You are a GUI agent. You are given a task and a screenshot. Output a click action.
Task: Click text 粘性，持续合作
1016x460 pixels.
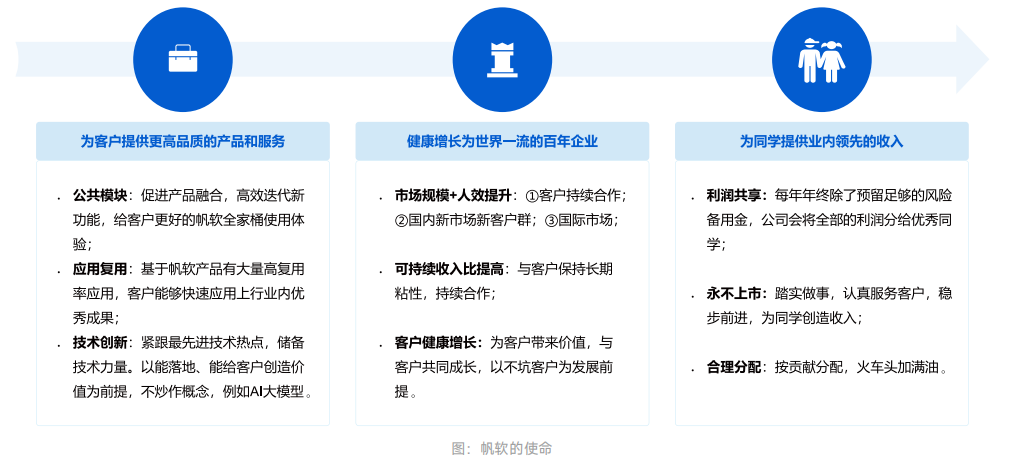(x=443, y=294)
